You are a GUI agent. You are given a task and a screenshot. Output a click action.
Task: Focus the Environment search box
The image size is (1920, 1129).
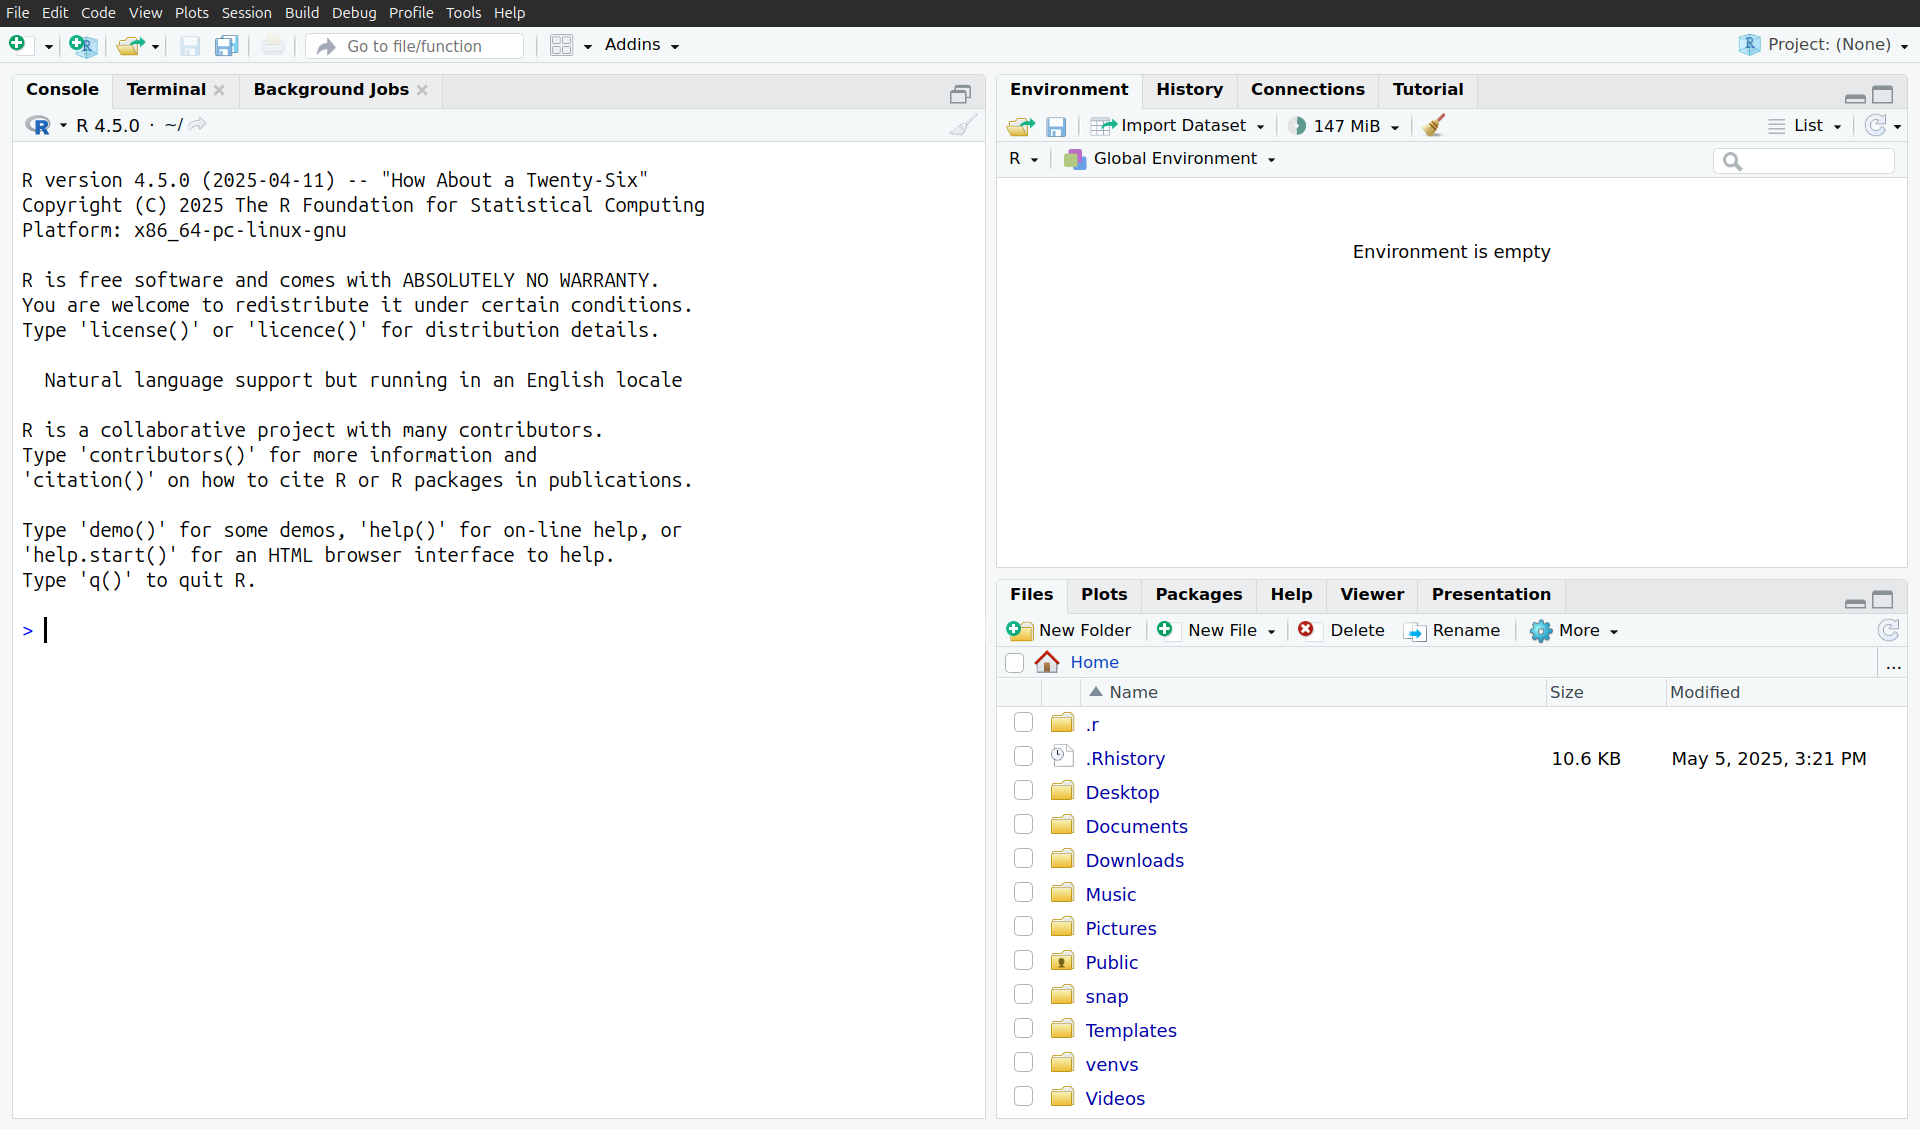(x=1804, y=161)
